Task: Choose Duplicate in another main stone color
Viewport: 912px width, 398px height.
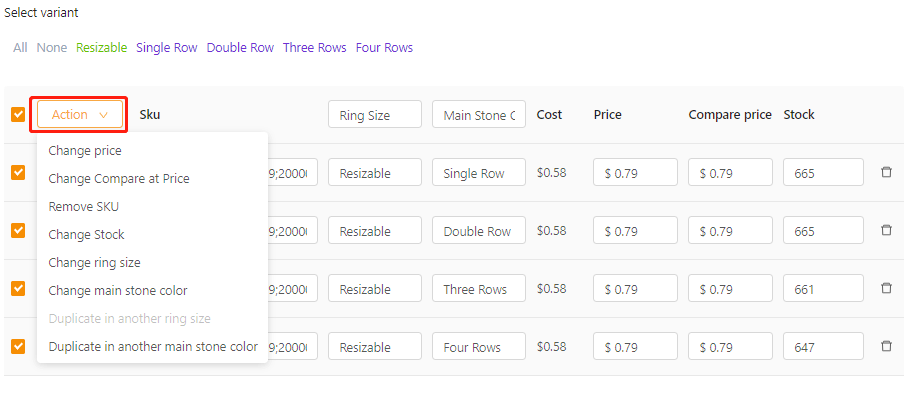Action: [152, 346]
